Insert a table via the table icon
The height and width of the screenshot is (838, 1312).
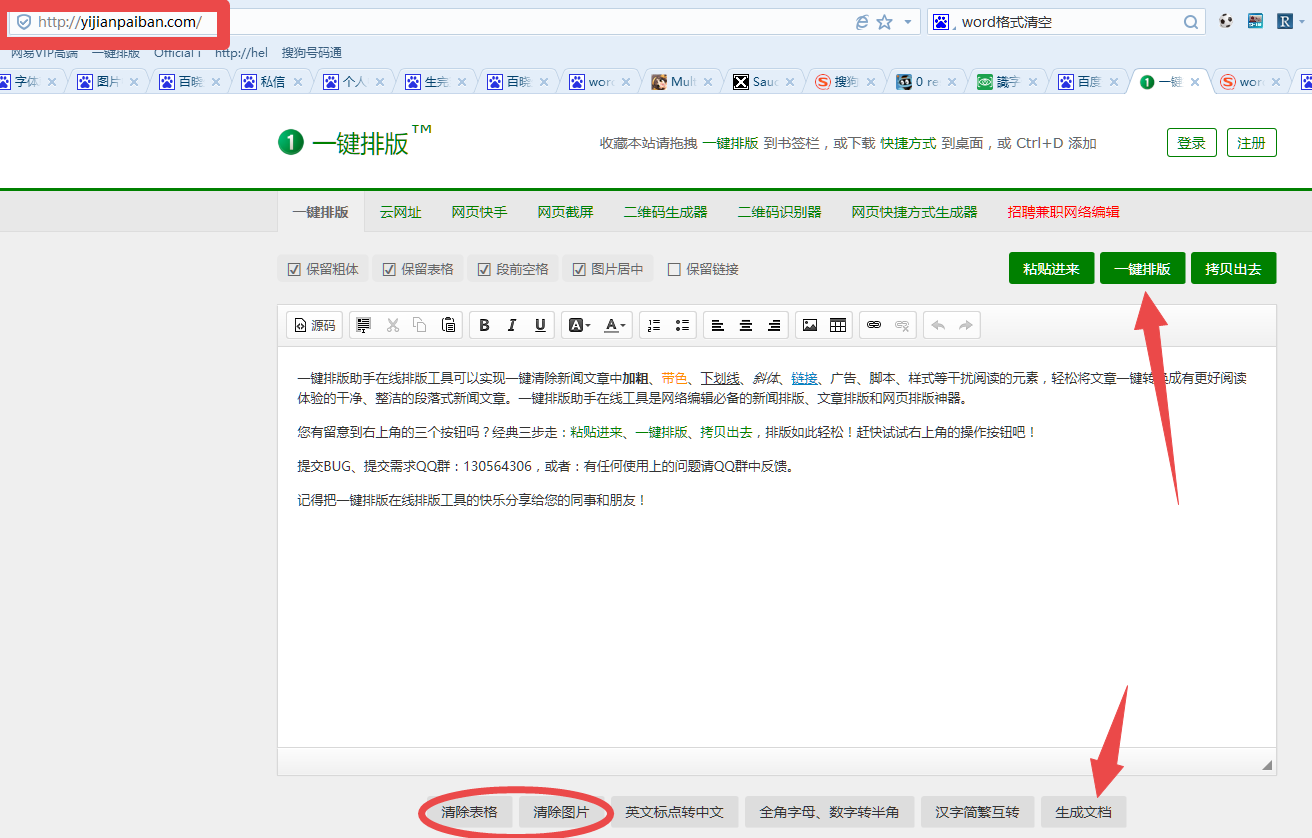point(838,325)
